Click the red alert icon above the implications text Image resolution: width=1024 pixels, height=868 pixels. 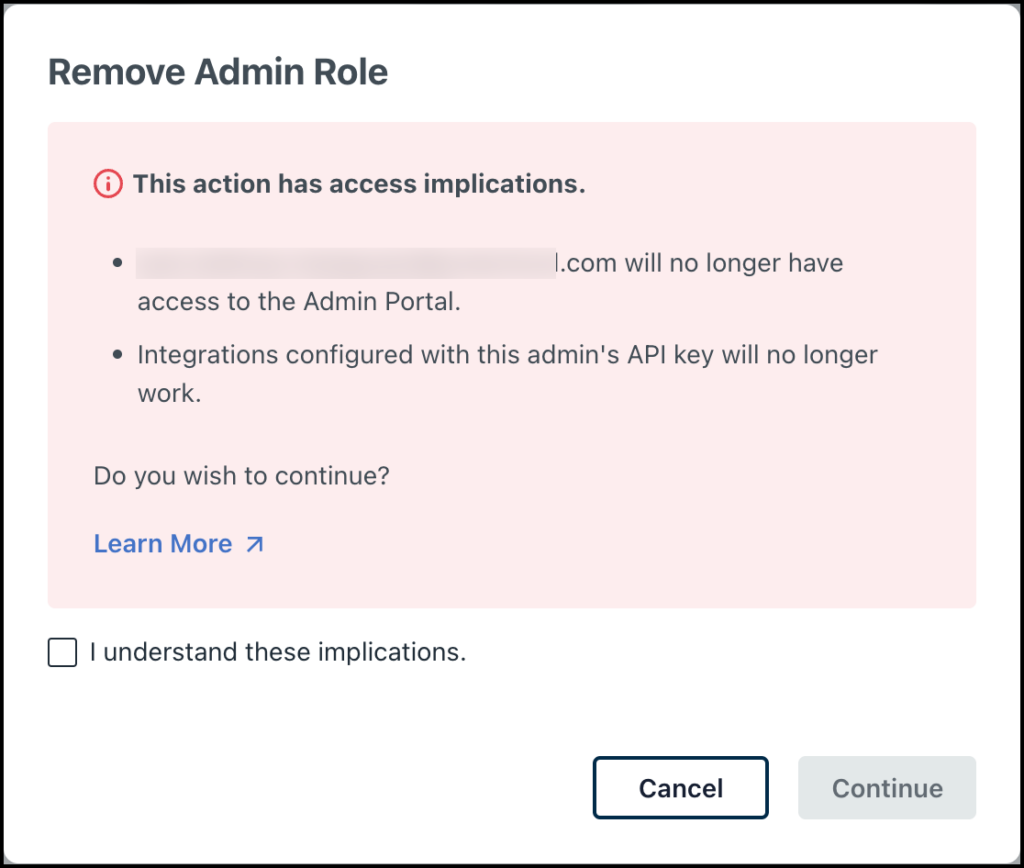point(107,183)
